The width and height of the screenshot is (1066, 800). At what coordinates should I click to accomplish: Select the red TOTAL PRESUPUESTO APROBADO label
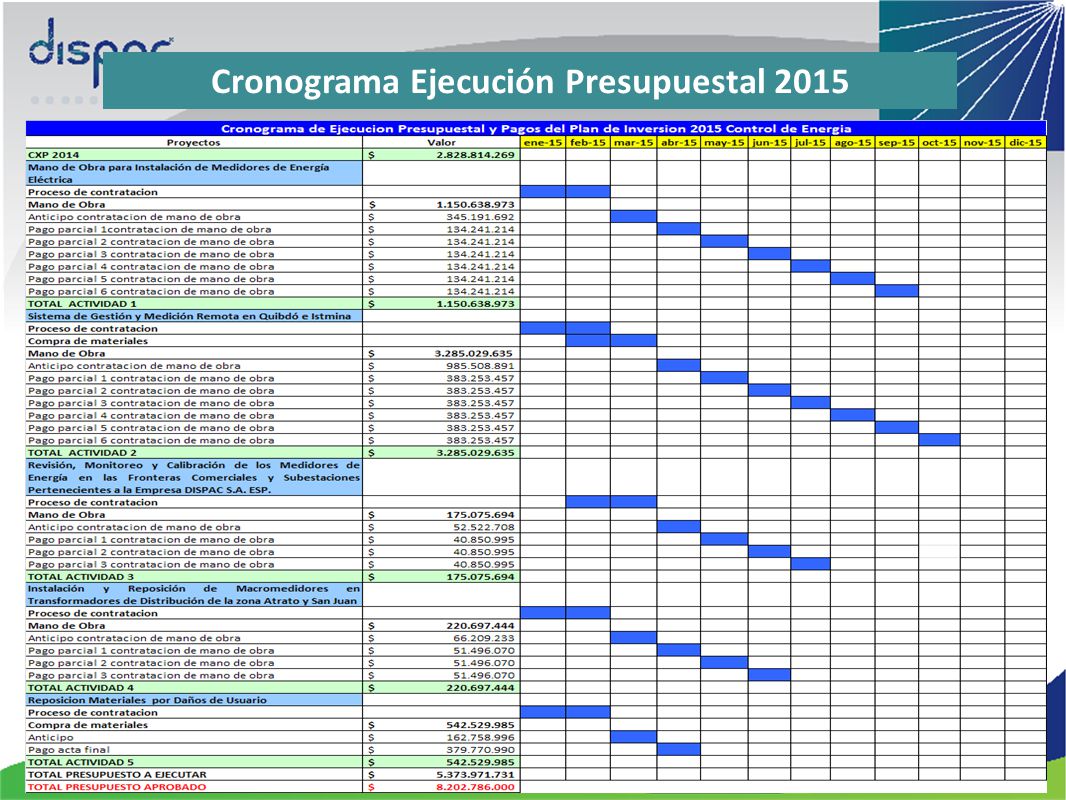117,787
